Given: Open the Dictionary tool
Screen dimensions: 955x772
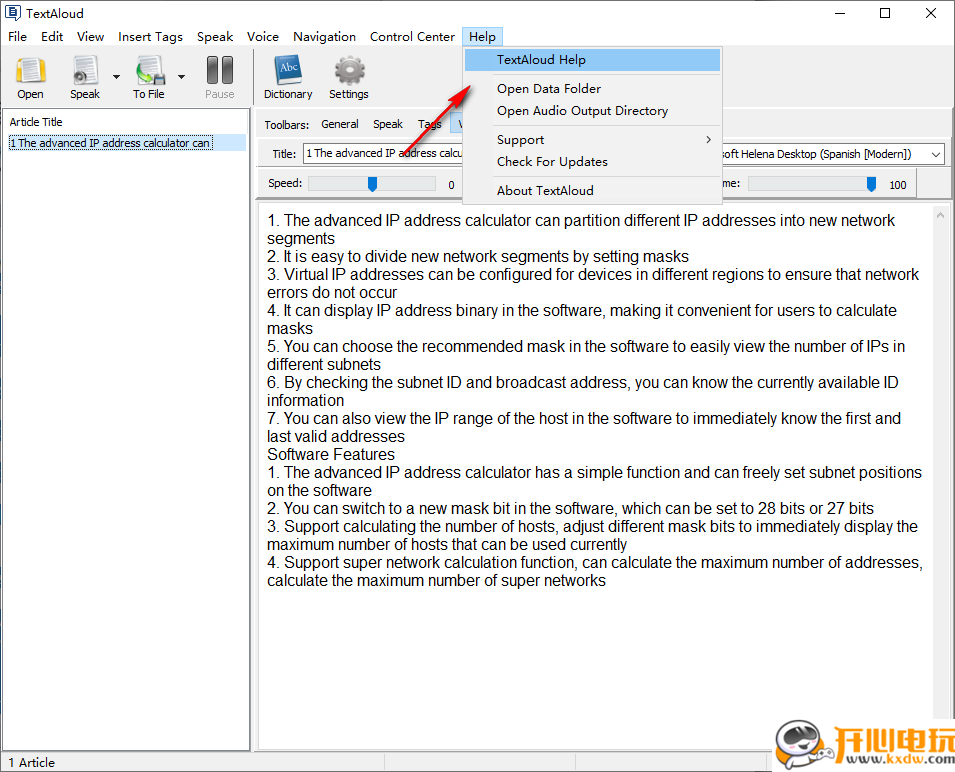Looking at the screenshot, I should (x=288, y=77).
